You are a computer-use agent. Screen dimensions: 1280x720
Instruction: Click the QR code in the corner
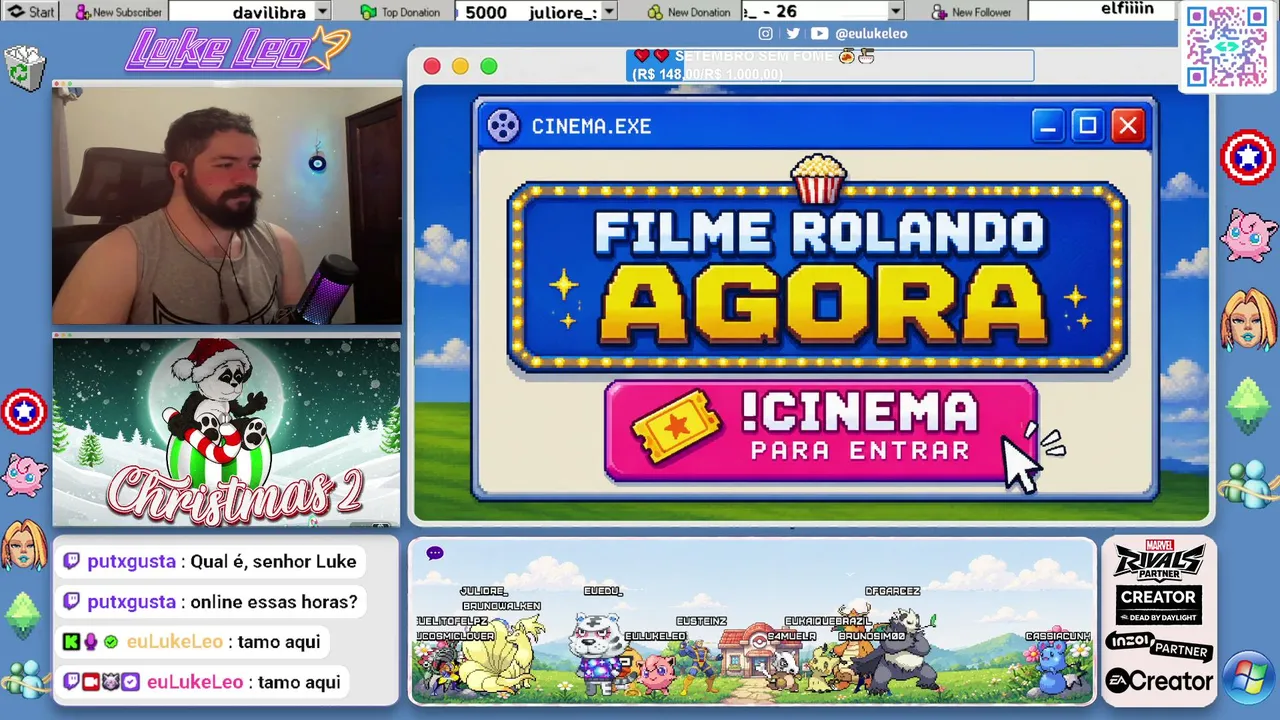pyautogui.click(x=1226, y=47)
